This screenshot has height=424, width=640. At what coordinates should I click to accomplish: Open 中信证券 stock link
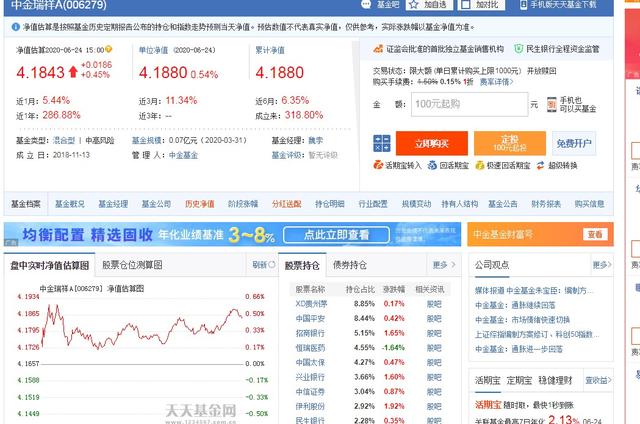tap(310, 392)
